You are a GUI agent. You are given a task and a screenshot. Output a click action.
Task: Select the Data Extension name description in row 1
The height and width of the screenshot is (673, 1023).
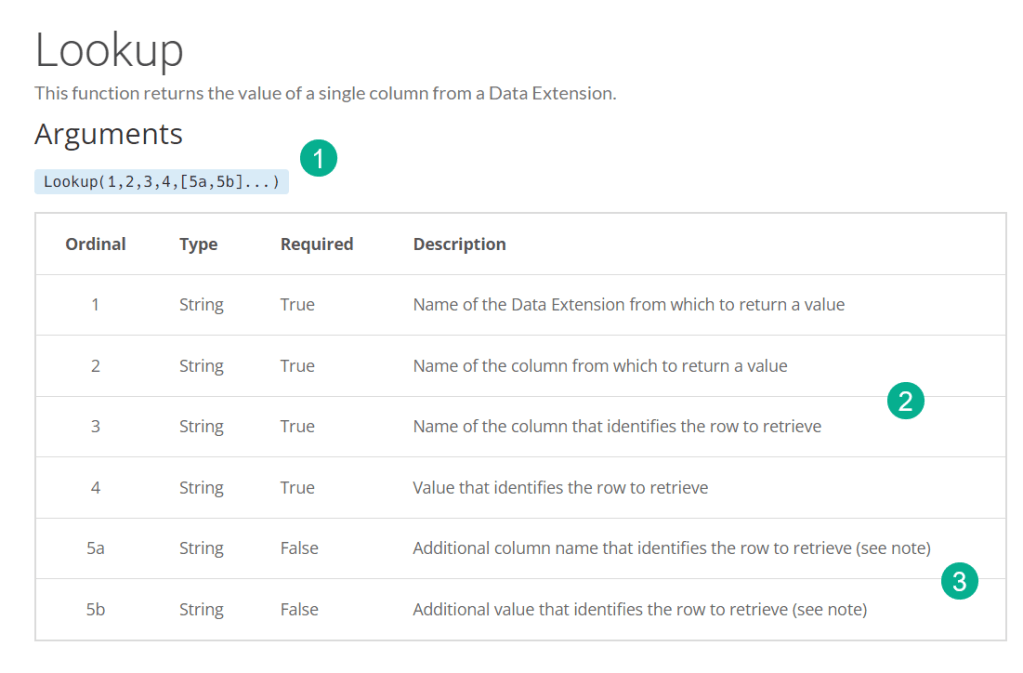coord(628,305)
